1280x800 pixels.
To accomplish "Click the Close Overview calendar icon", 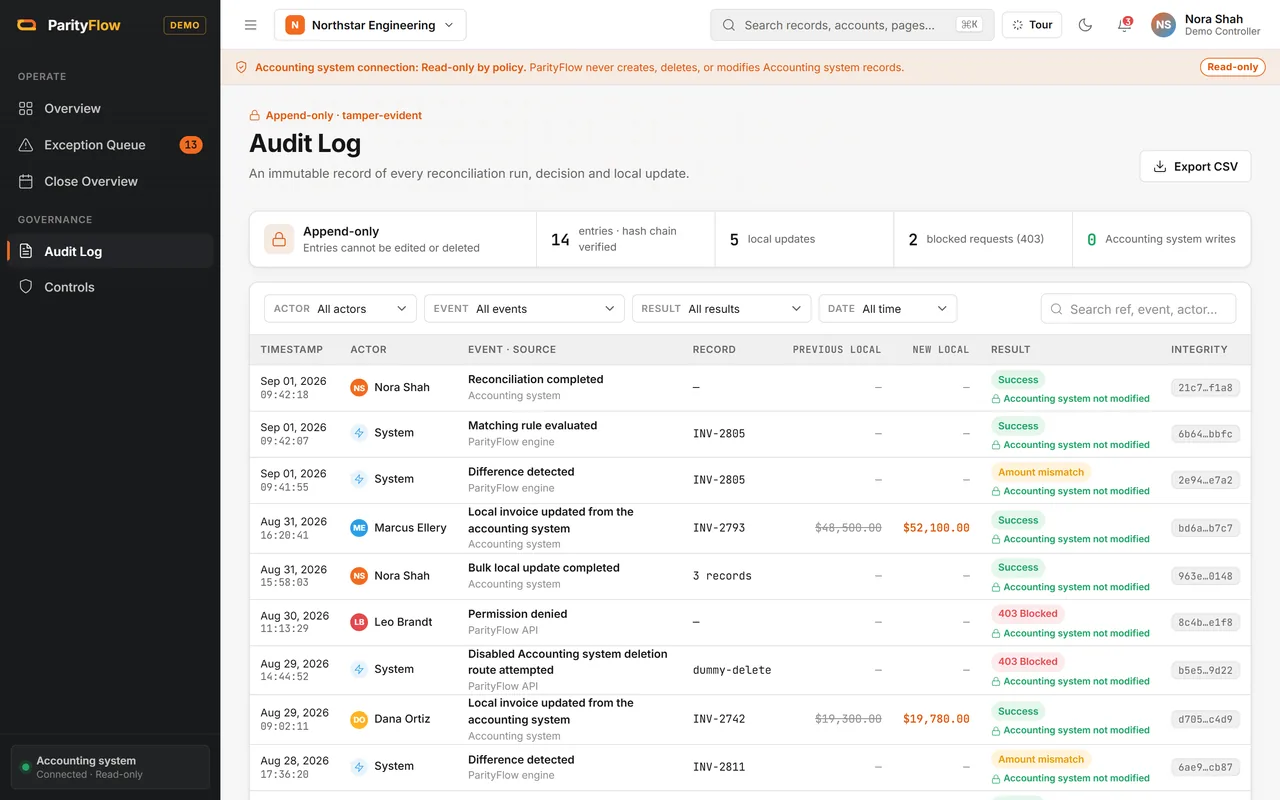I will [26, 181].
